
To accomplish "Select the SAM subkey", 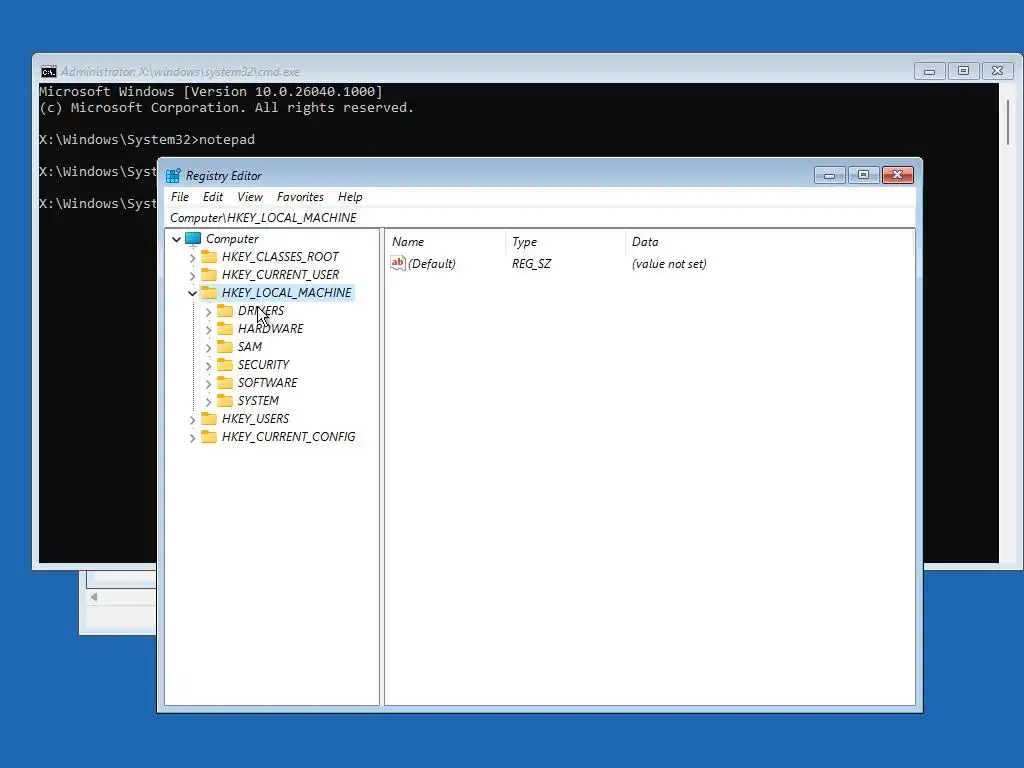I will tap(249, 347).
